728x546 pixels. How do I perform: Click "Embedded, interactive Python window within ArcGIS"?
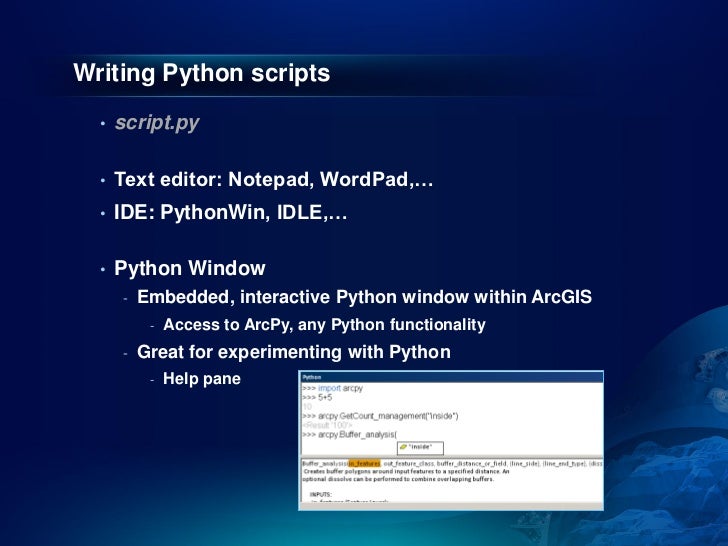coord(364,297)
